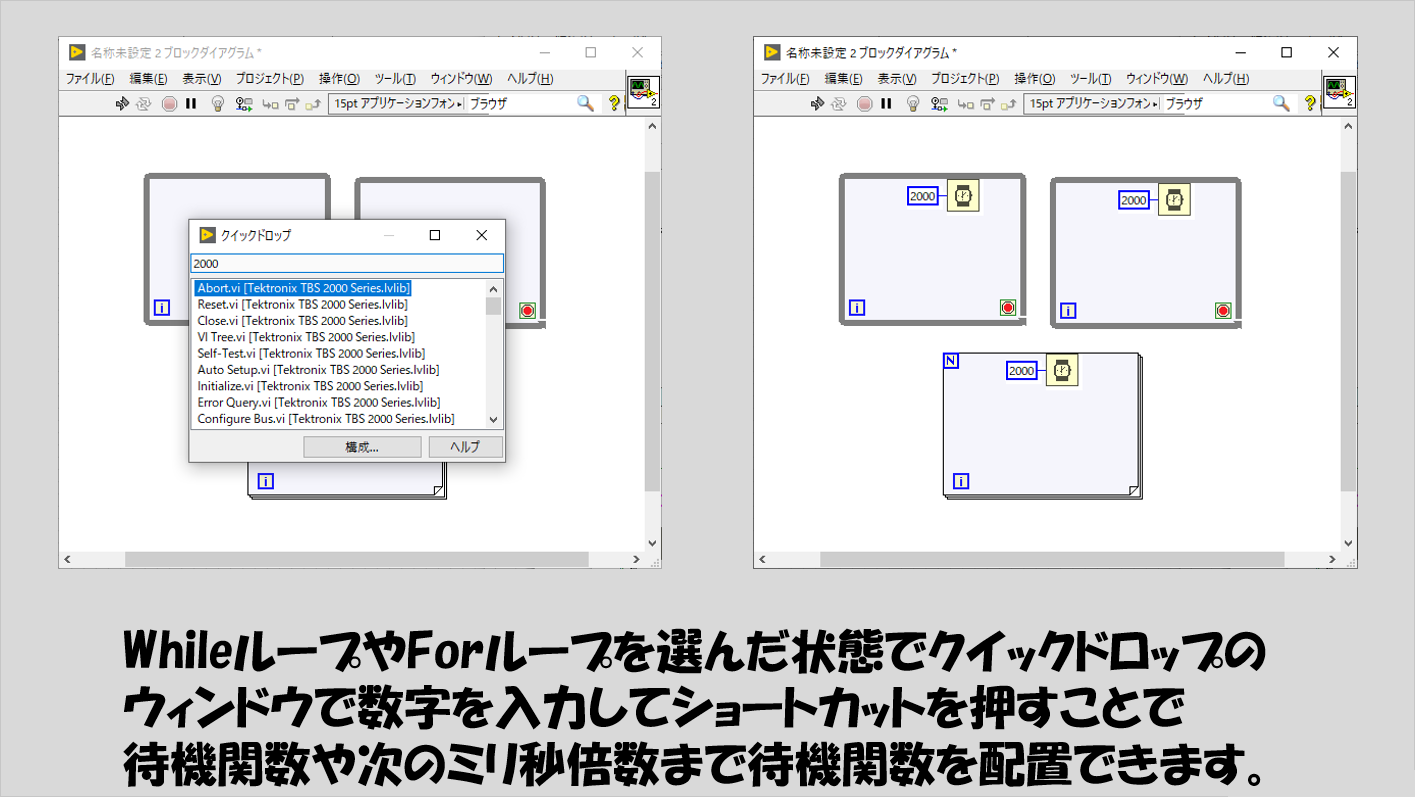Click search magnifier in window behind Quick Drop

point(585,103)
